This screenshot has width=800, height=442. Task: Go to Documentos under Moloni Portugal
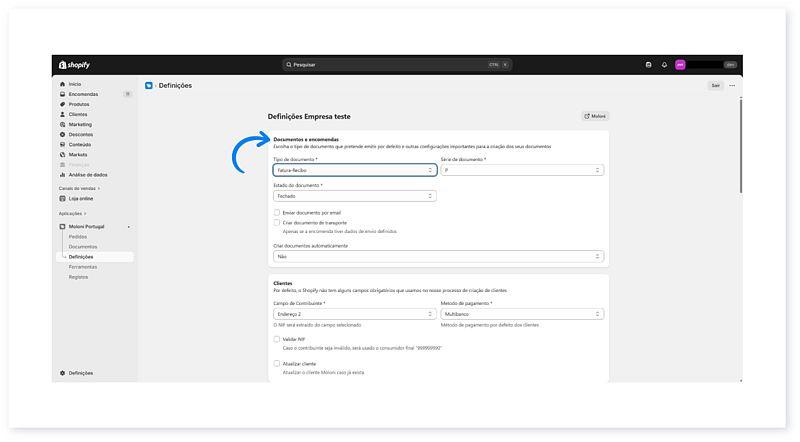pyautogui.click(x=83, y=247)
